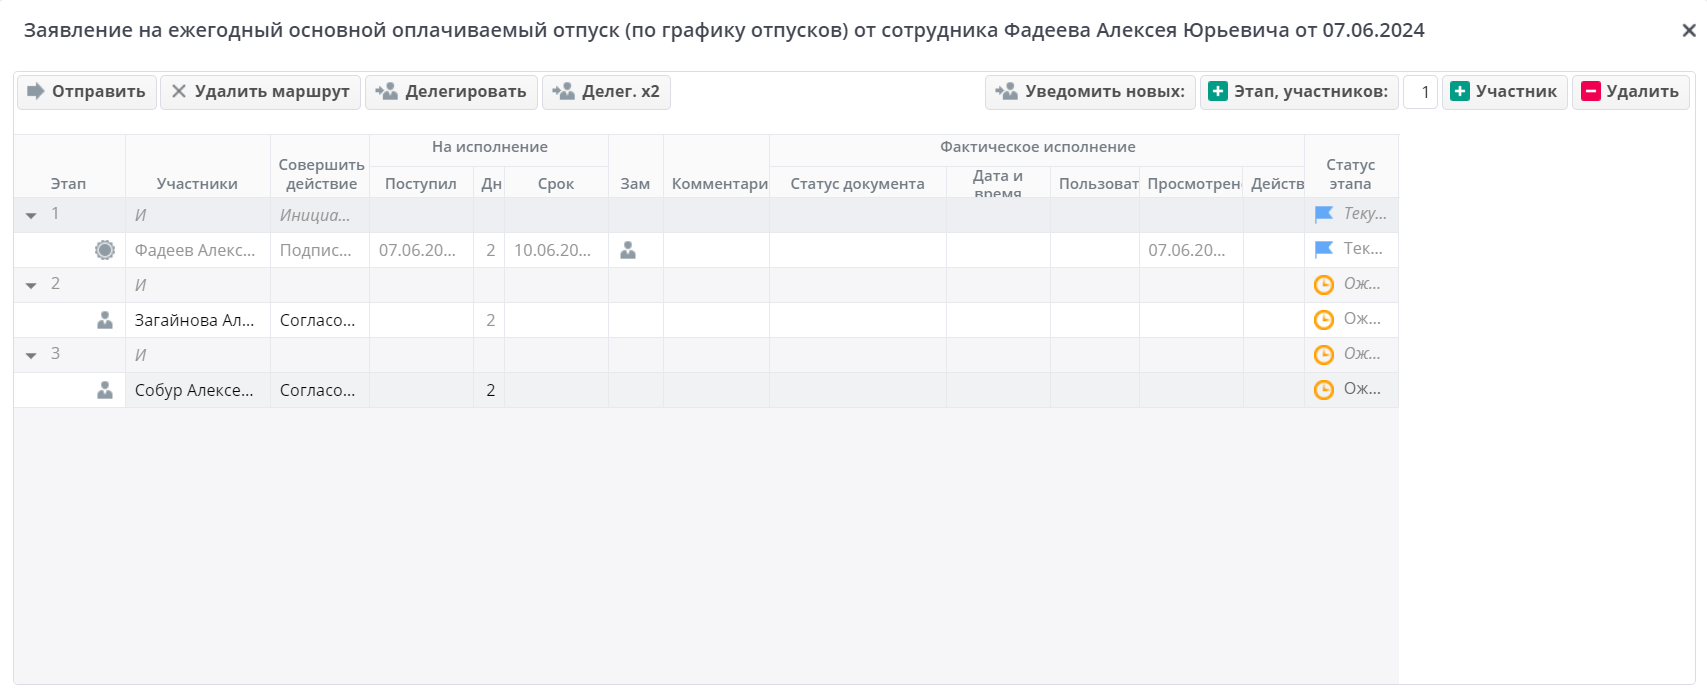Screen dimensions: 1707x694
Task: Click the Делег. x2 button
Action: click(x=606, y=92)
